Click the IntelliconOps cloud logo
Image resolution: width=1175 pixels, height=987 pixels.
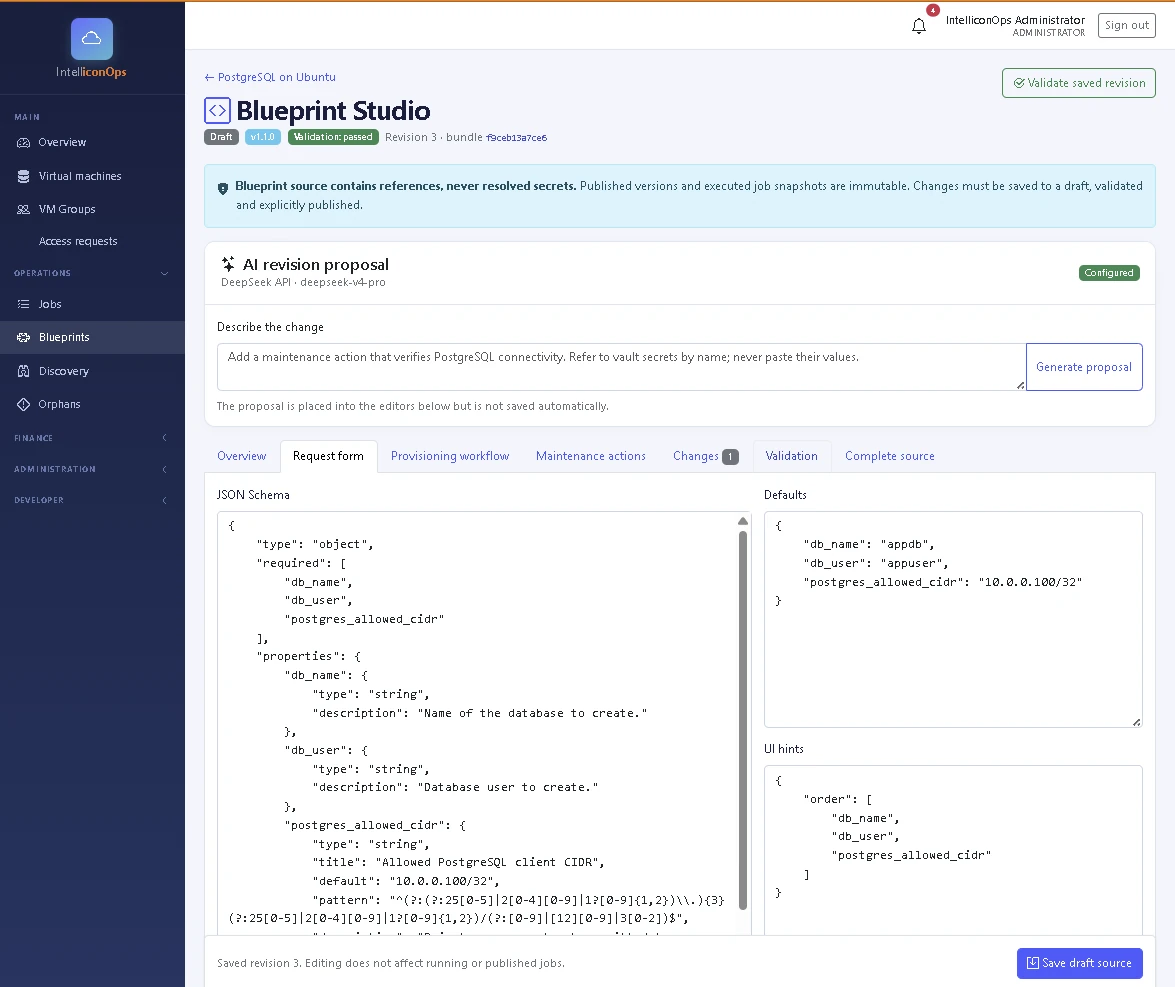click(x=91, y=39)
